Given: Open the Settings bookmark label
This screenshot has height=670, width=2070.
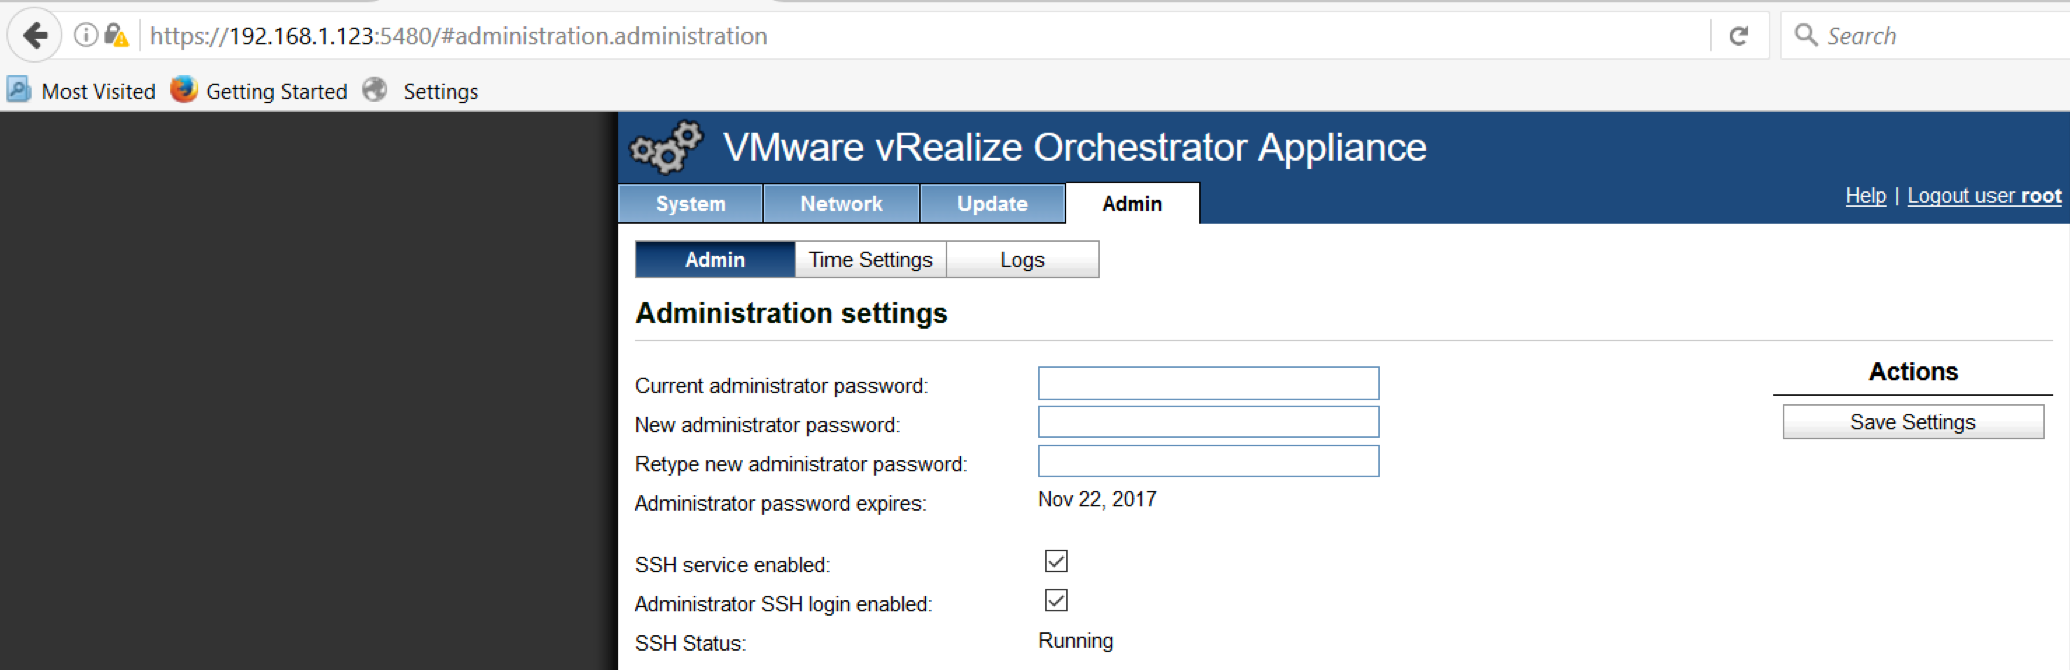Looking at the screenshot, I should point(441,91).
